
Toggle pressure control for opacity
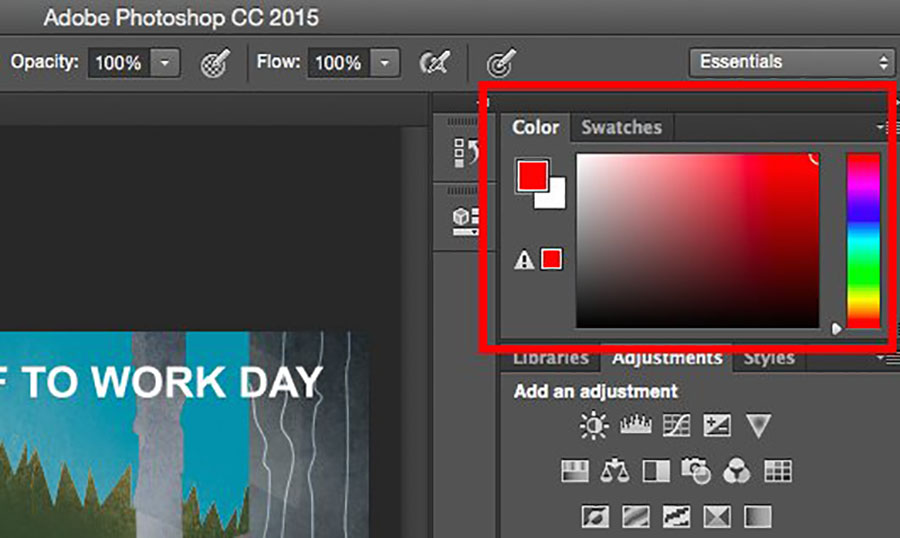(213, 63)
